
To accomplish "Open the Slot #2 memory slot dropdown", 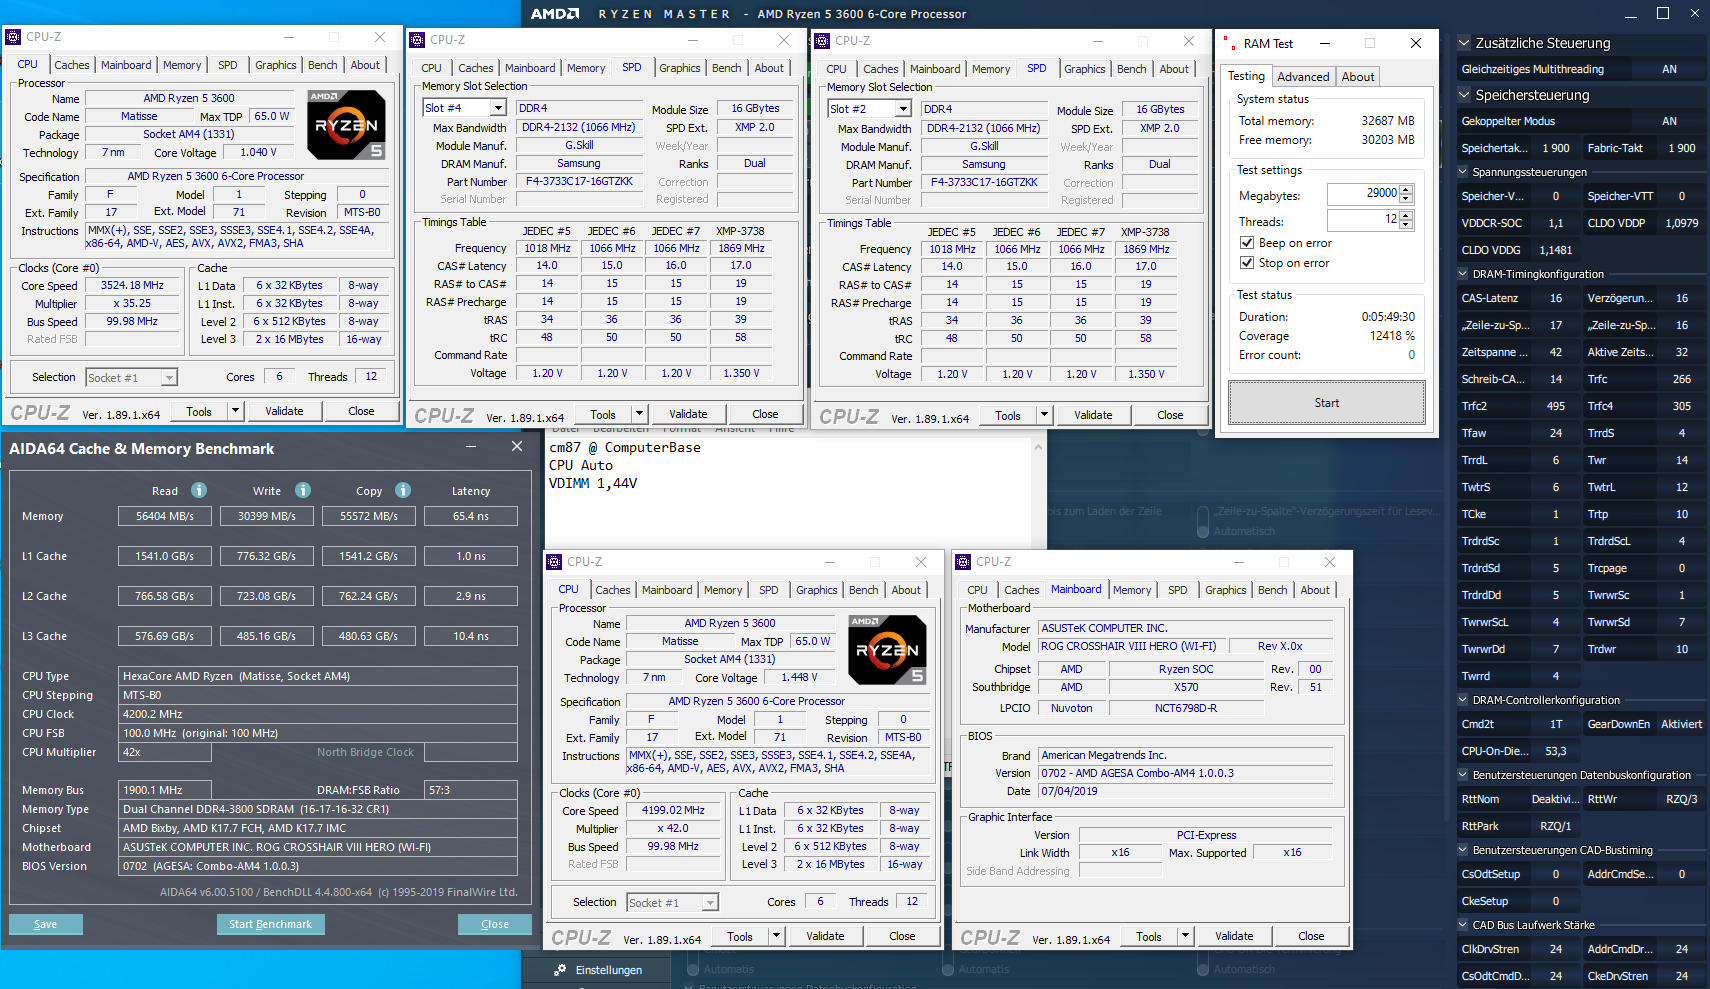I will point(903,109).
